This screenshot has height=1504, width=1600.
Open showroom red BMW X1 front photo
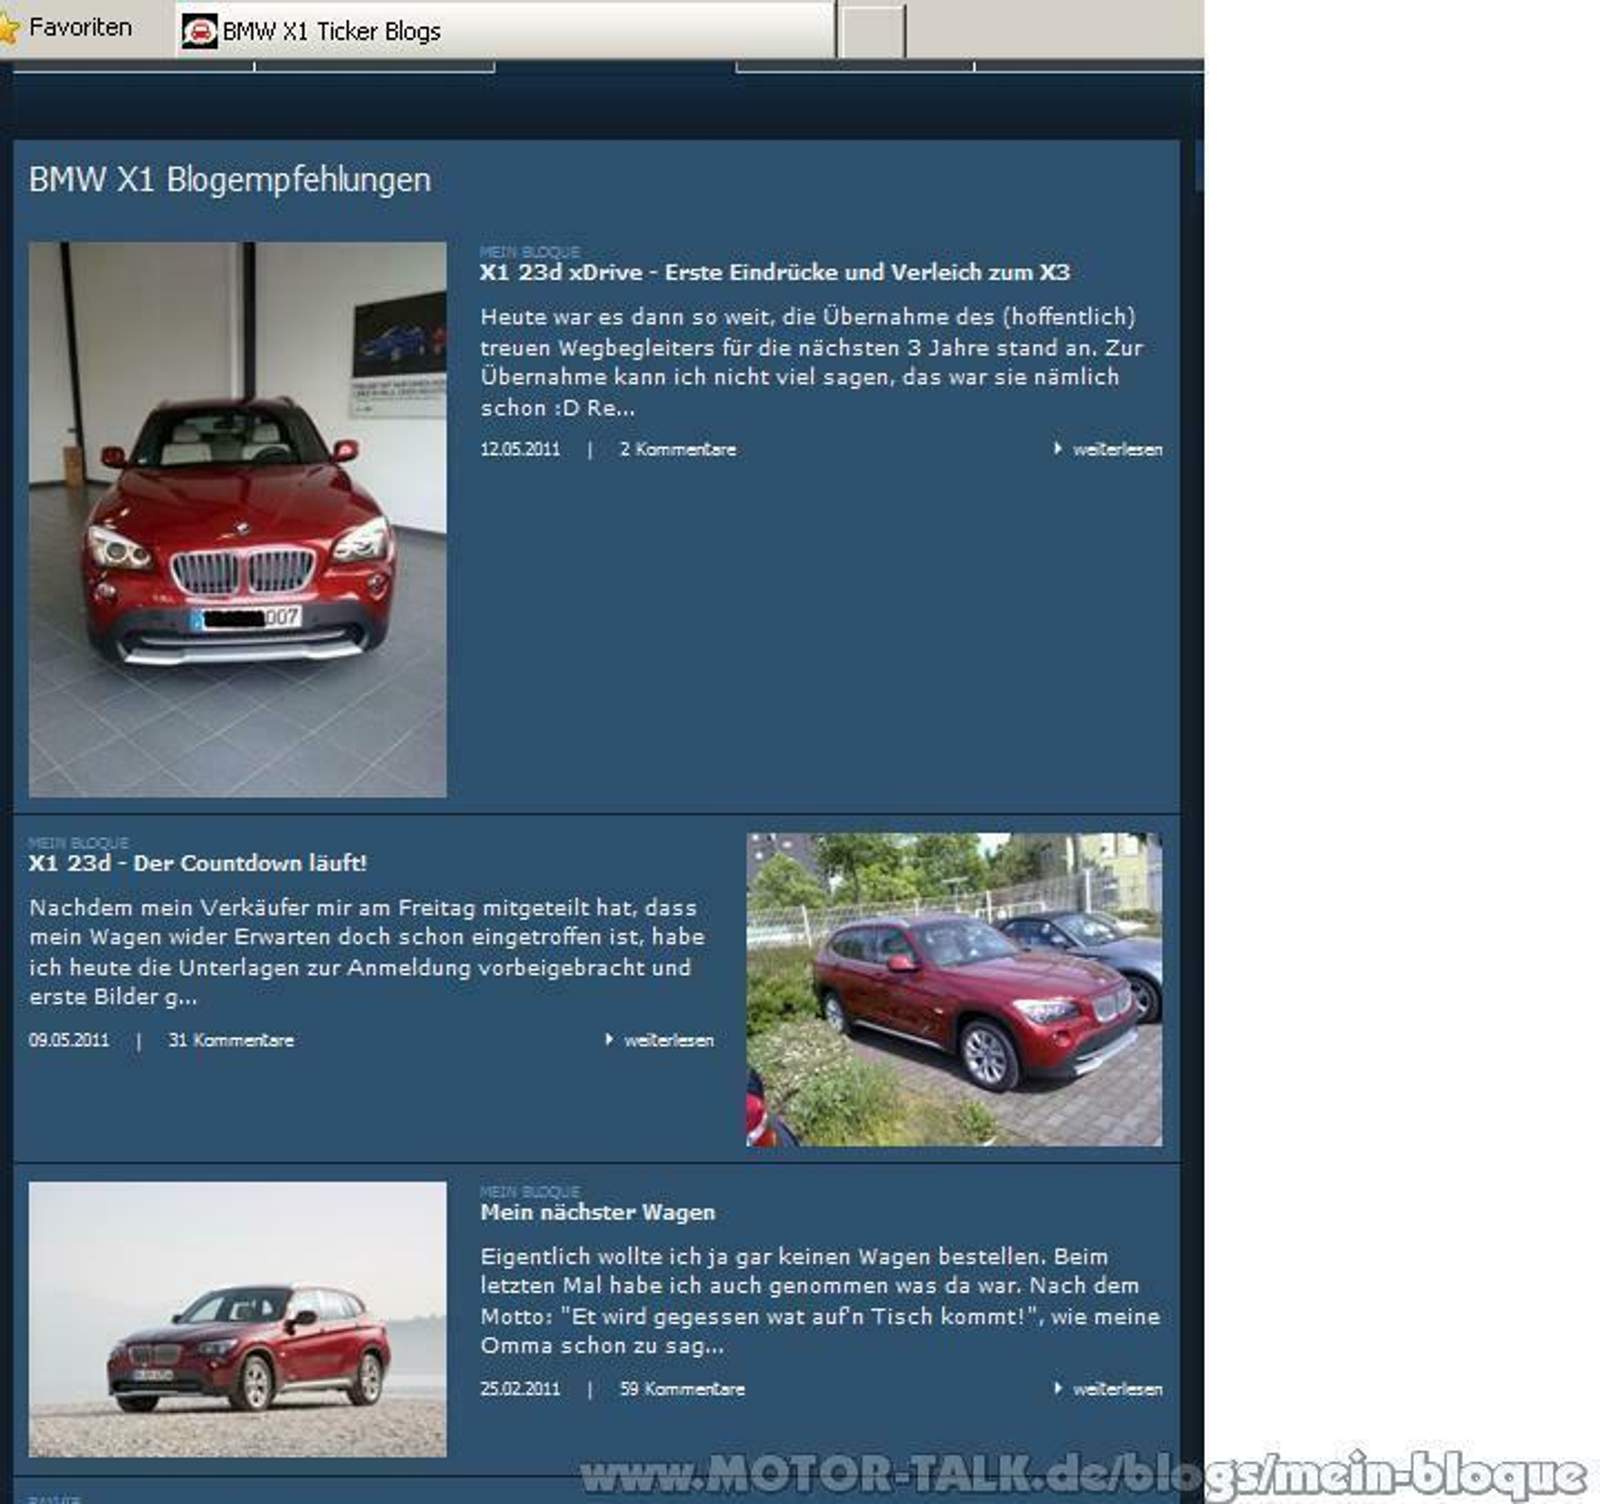[x=238, y=520]
